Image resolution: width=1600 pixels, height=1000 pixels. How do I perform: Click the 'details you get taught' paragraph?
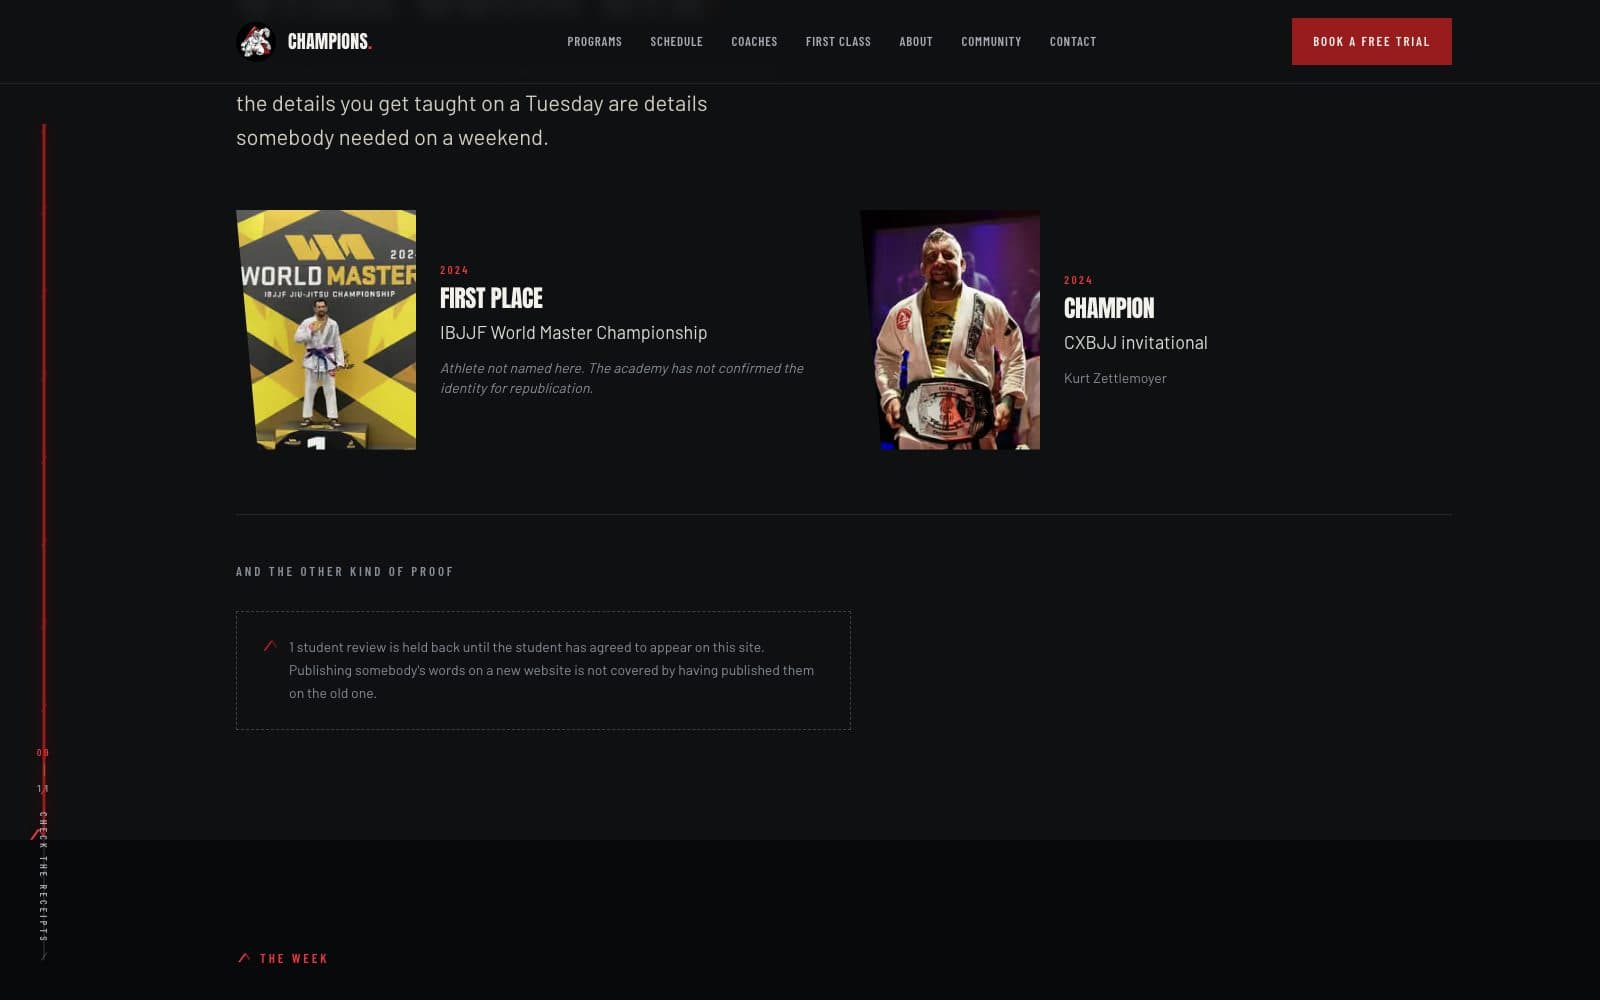pyautogui.click(x=472, y=120)
